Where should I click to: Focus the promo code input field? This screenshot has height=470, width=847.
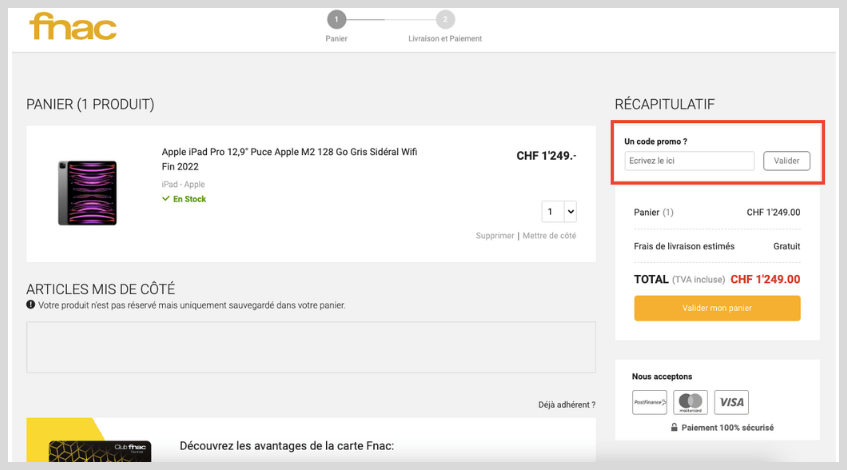[x=689, y=161]
